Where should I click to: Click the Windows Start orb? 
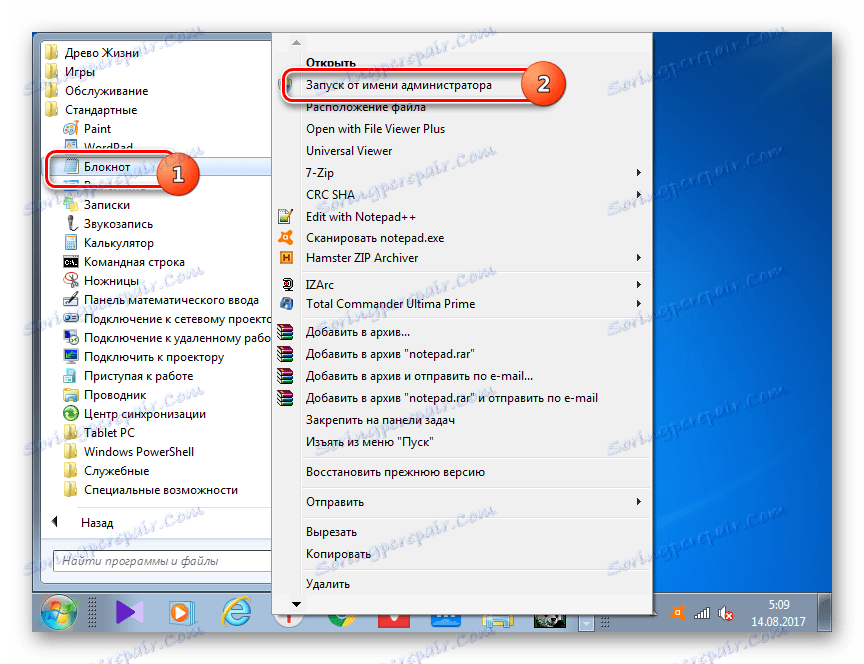point(59,613)
